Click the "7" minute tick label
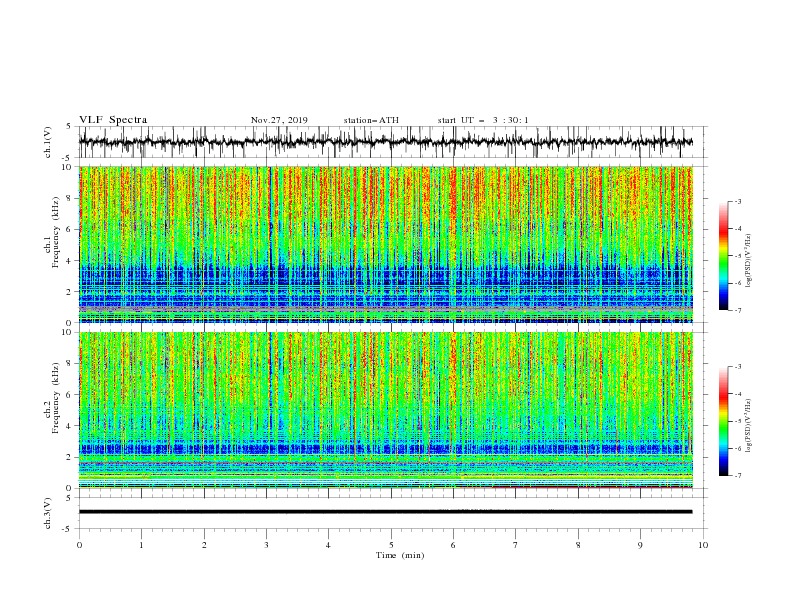The width and height of the screenshot is (792, 612). coord(516,545)
